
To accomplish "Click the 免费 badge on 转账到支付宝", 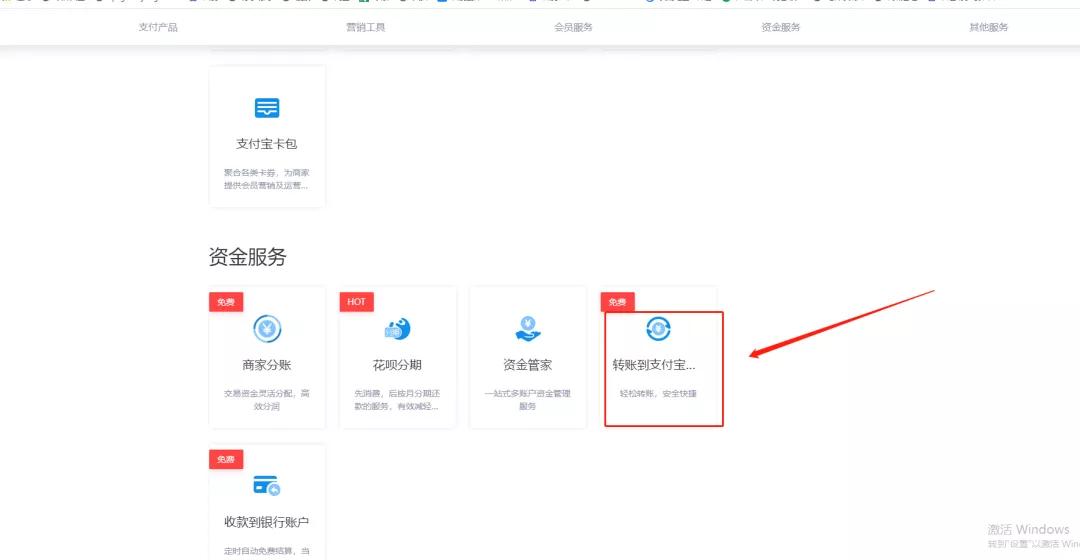I will coord(618,302).
